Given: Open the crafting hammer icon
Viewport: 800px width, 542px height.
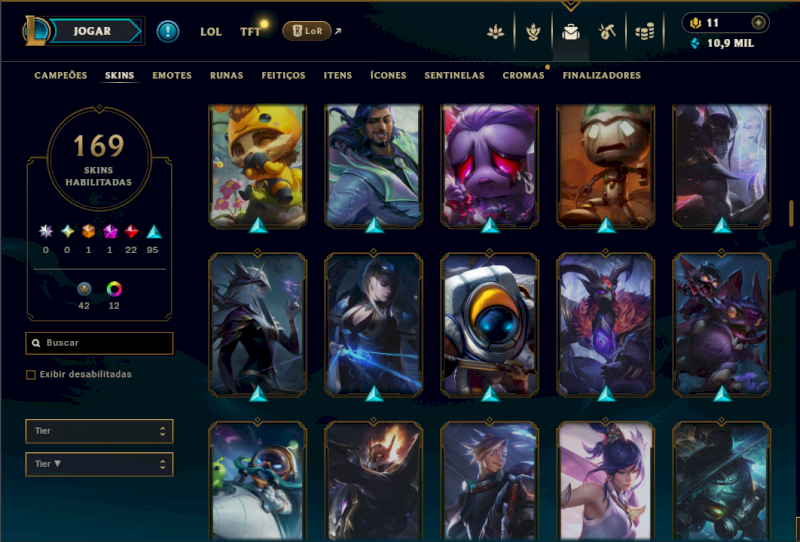Looking at the screenshot, I should click(x=607, y=32).
